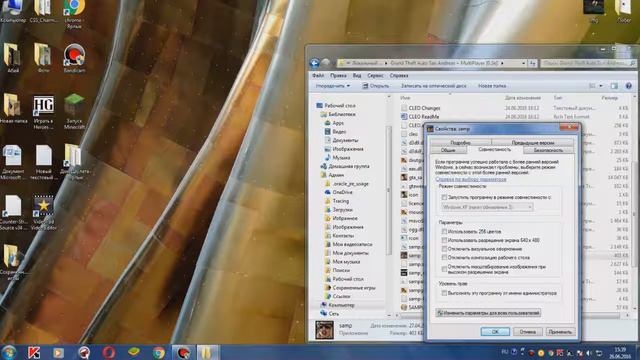The width and height of the screenshot is (640, 360).
Task: Open the Сервис menu
Action: click(x=375, y=76)
